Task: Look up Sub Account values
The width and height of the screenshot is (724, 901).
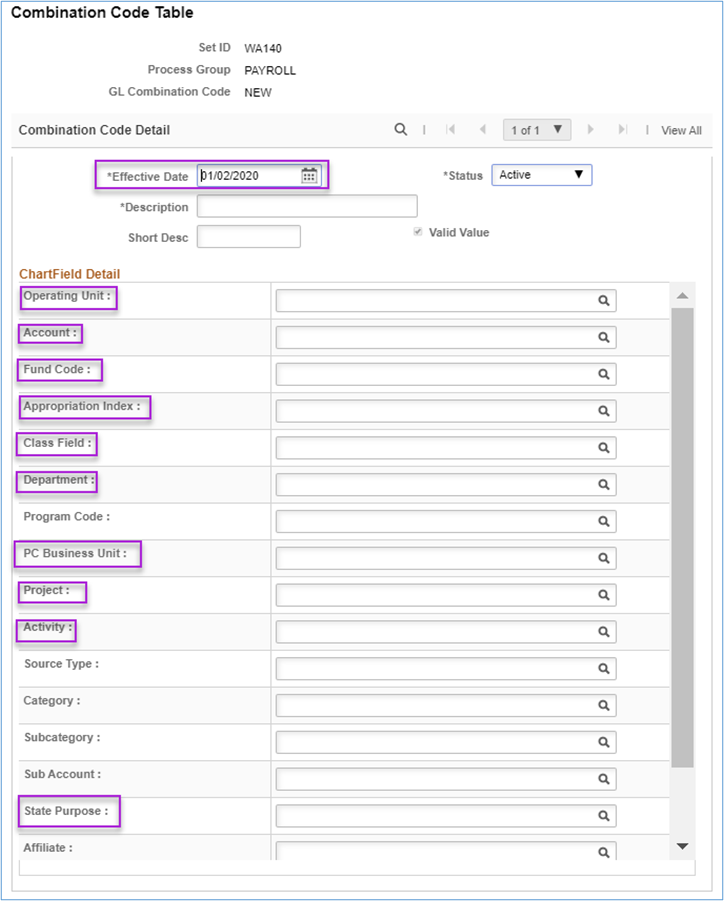Action: click(x=603, y=779)
